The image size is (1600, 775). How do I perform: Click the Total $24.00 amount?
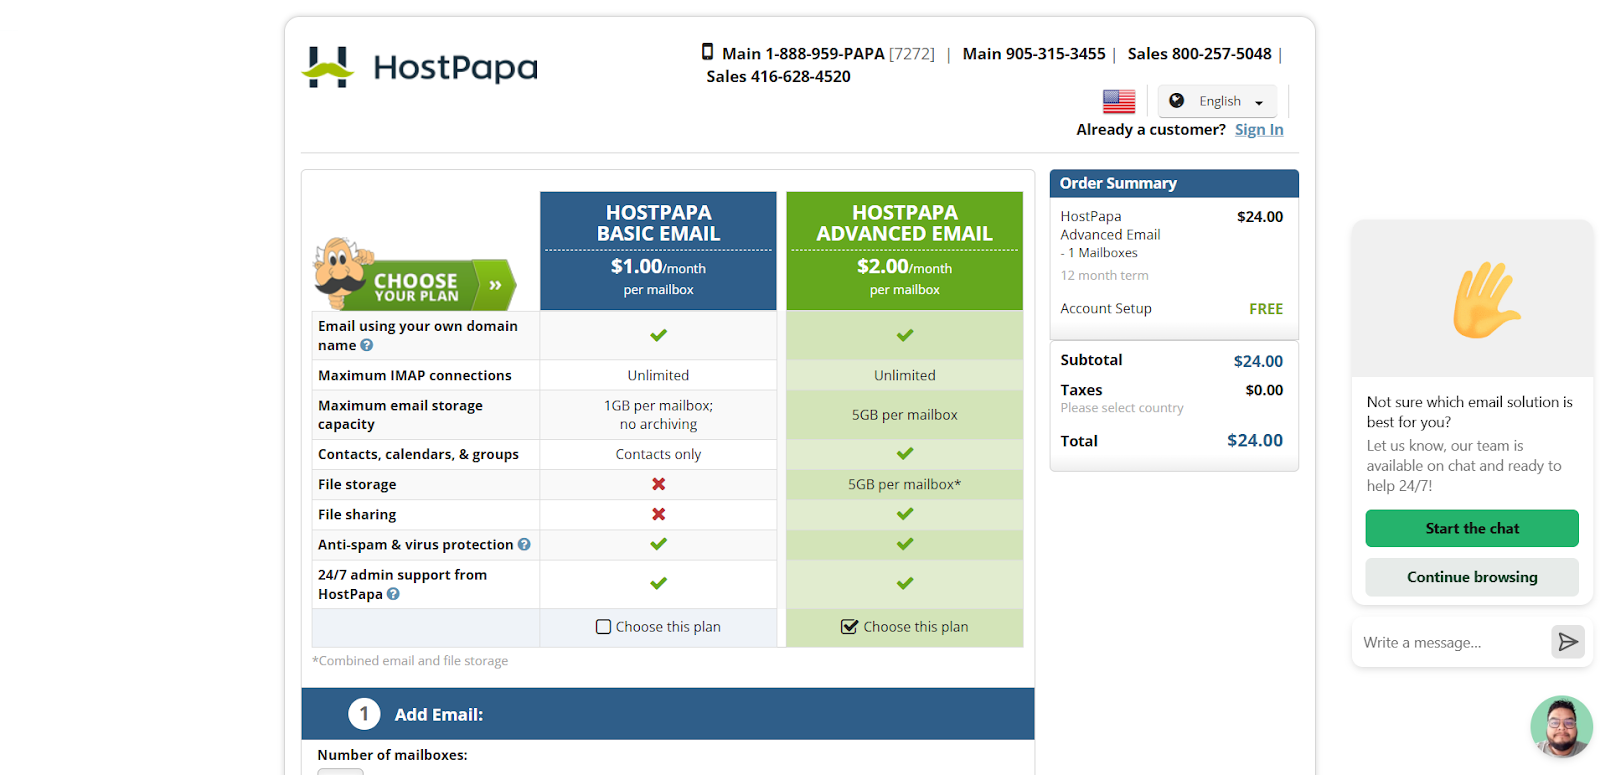click(1255, 440)
